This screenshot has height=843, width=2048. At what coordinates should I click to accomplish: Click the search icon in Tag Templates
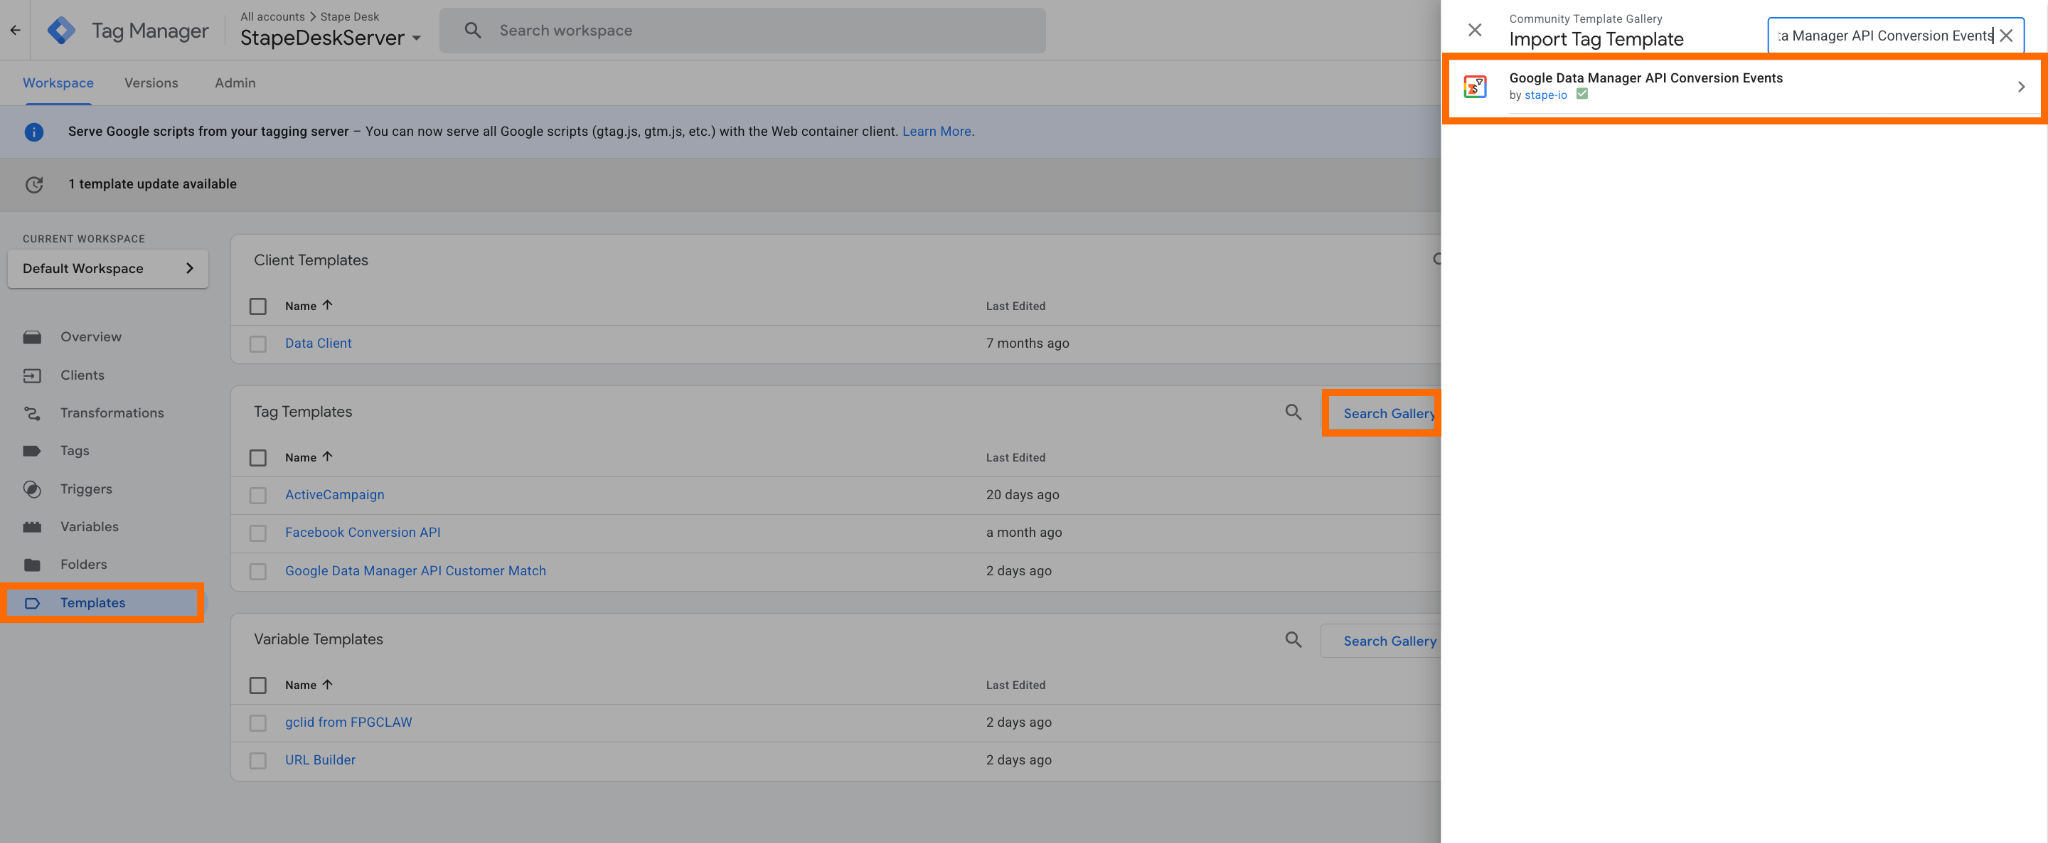(1293, 412)
